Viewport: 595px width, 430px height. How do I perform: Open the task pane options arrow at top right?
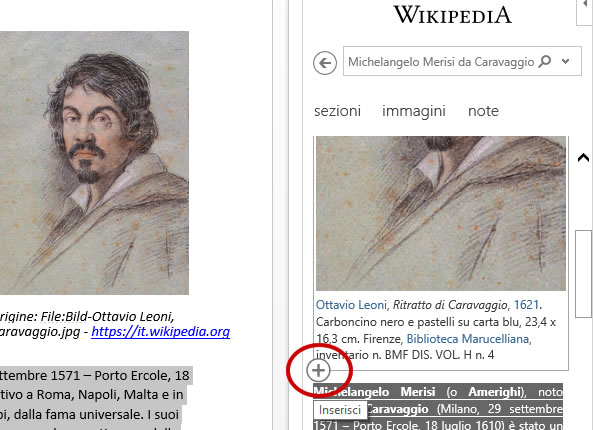(585, 4)
